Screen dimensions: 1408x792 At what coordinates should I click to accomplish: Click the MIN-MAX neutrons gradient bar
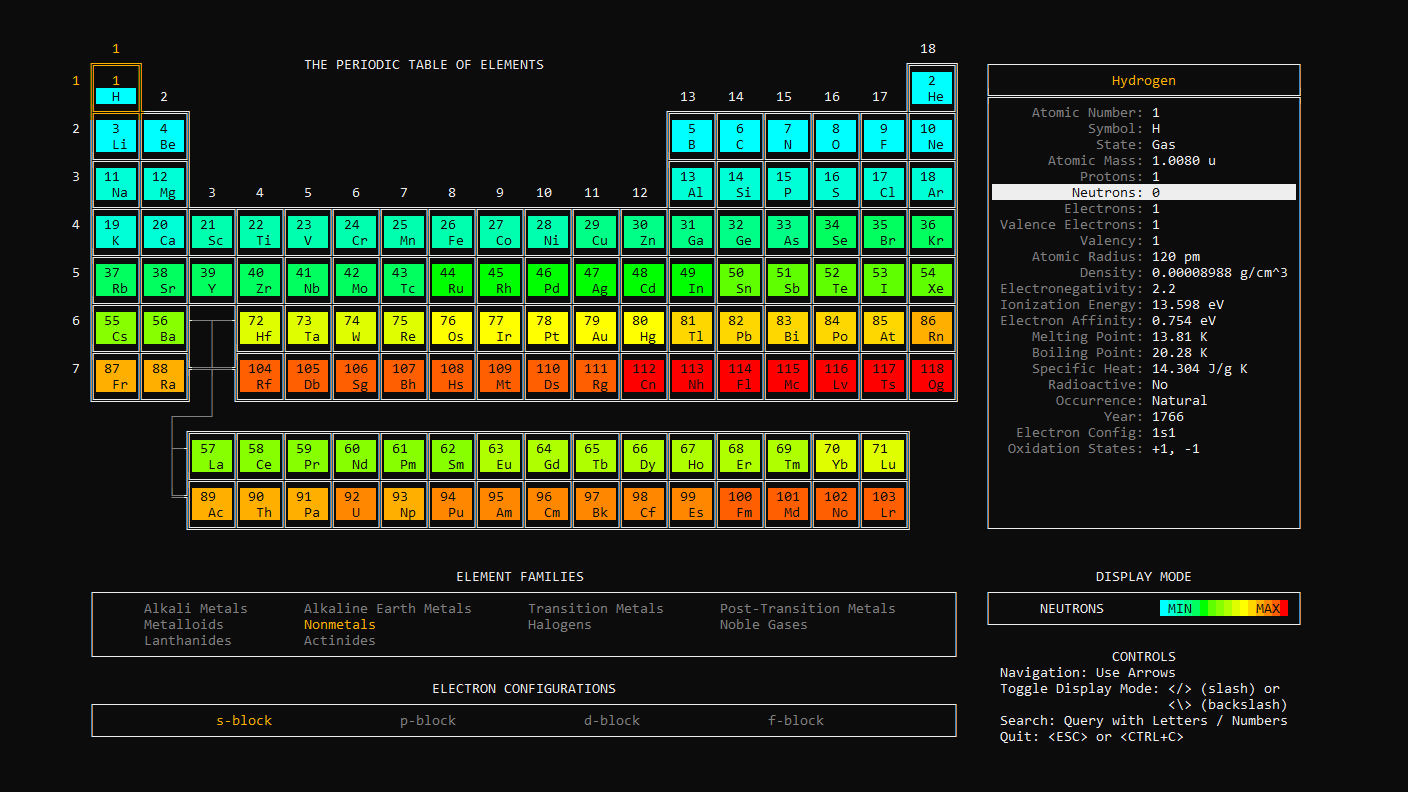(1225, 607)
